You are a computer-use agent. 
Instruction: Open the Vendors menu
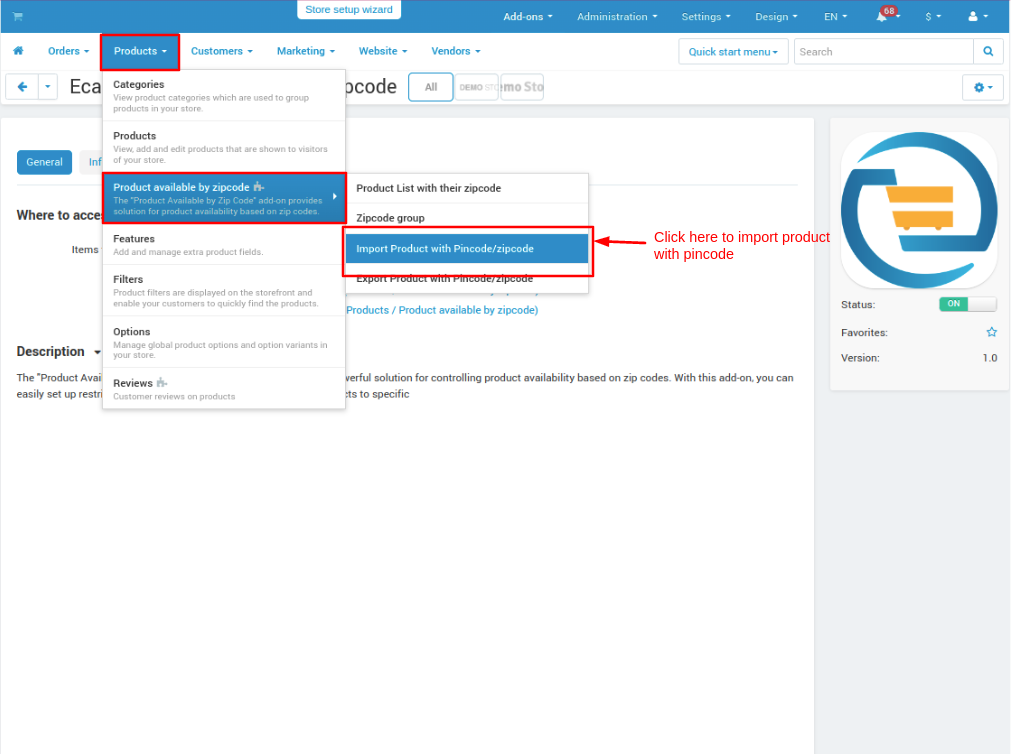455,51
